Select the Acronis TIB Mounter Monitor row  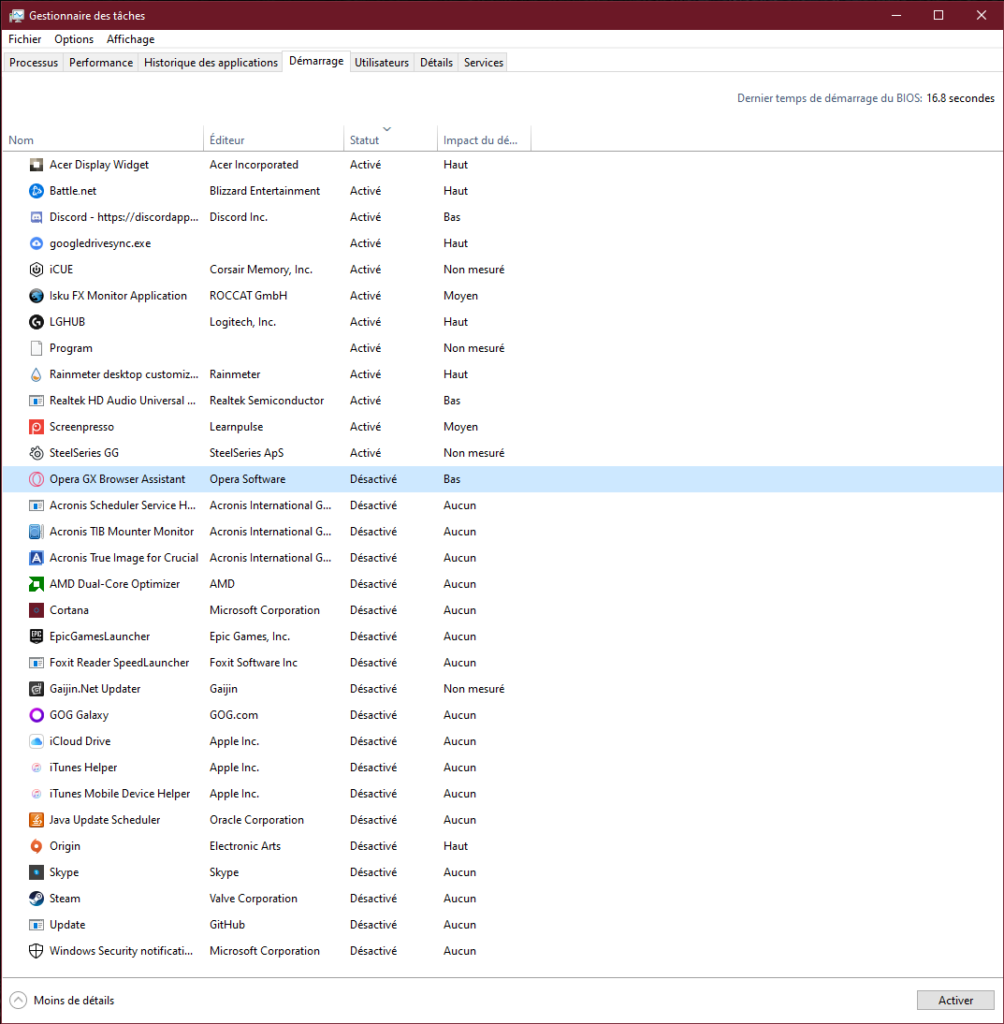point(503,532)
